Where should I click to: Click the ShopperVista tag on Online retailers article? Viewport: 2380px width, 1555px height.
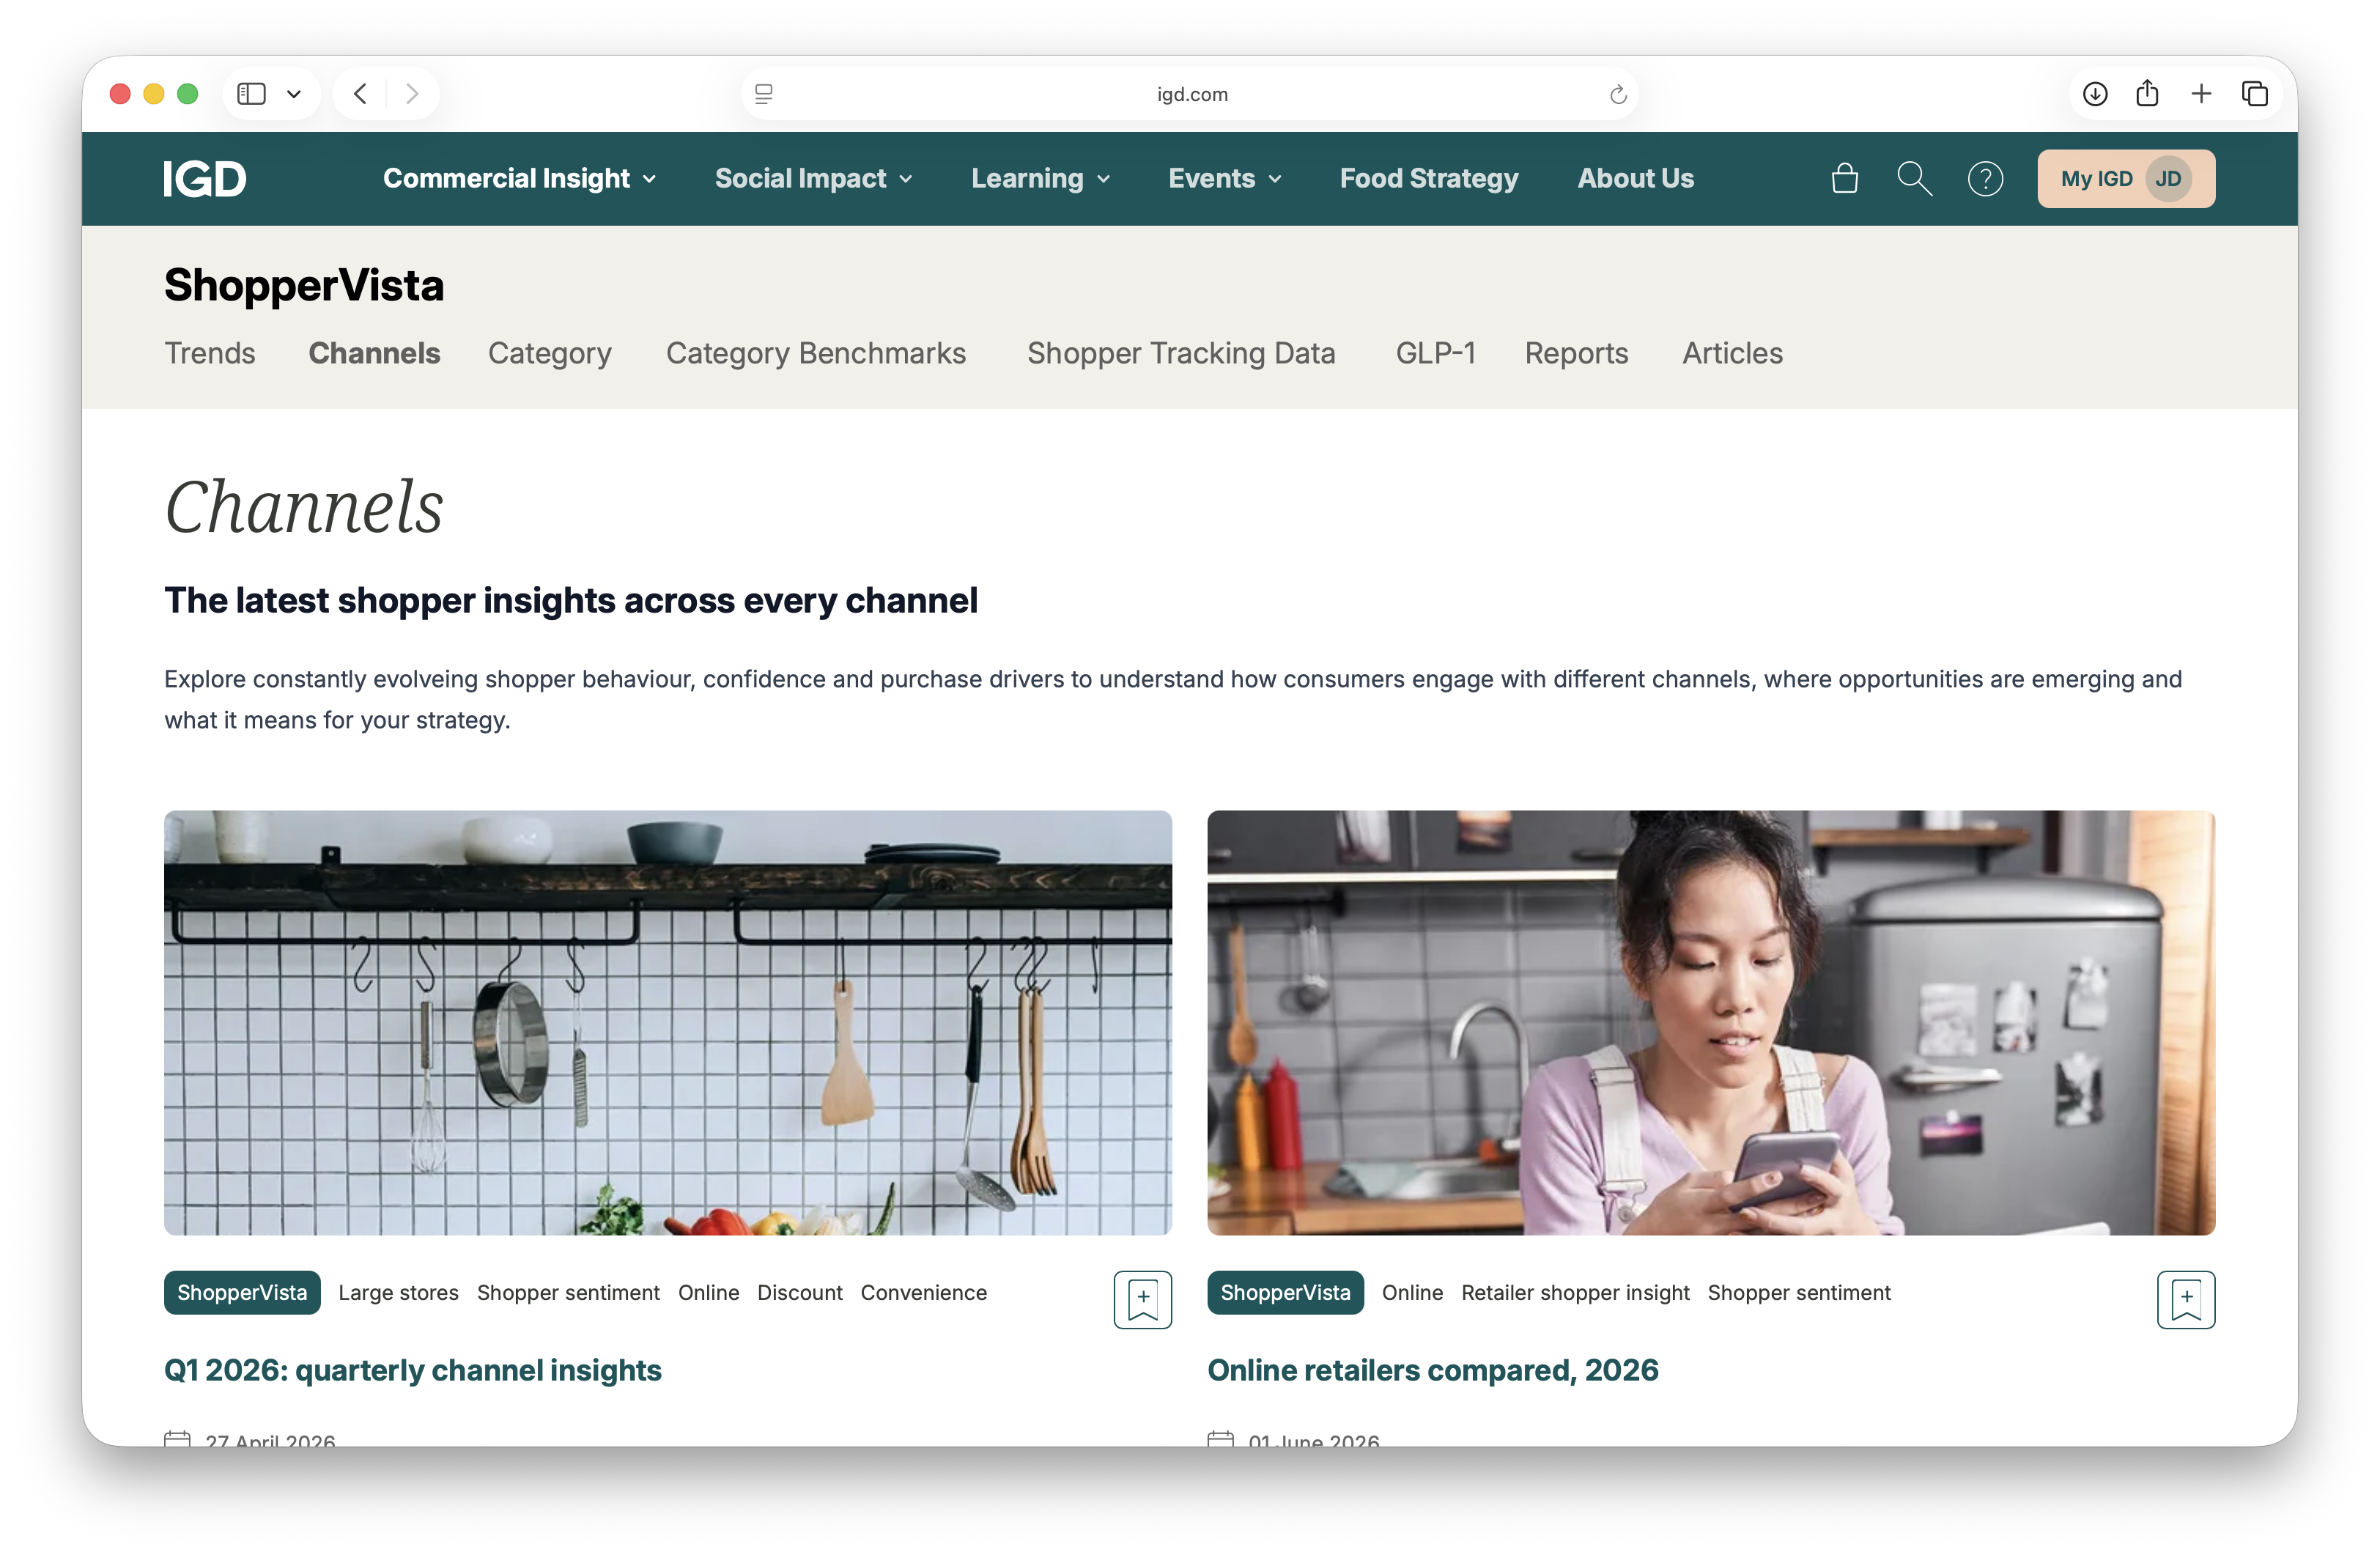click(x=1285, y=1293)
